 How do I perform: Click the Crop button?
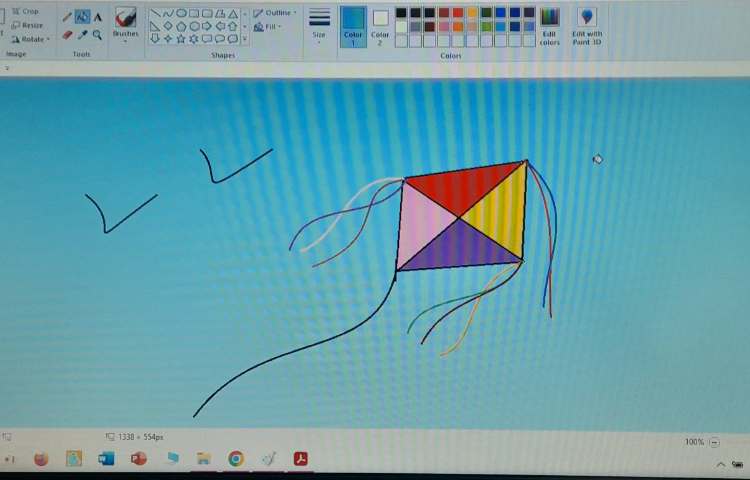click(x=26, y=11)
